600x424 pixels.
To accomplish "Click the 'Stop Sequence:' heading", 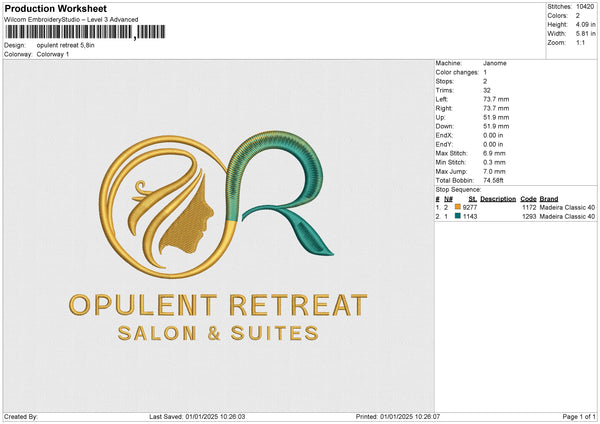I will [458, 190].
